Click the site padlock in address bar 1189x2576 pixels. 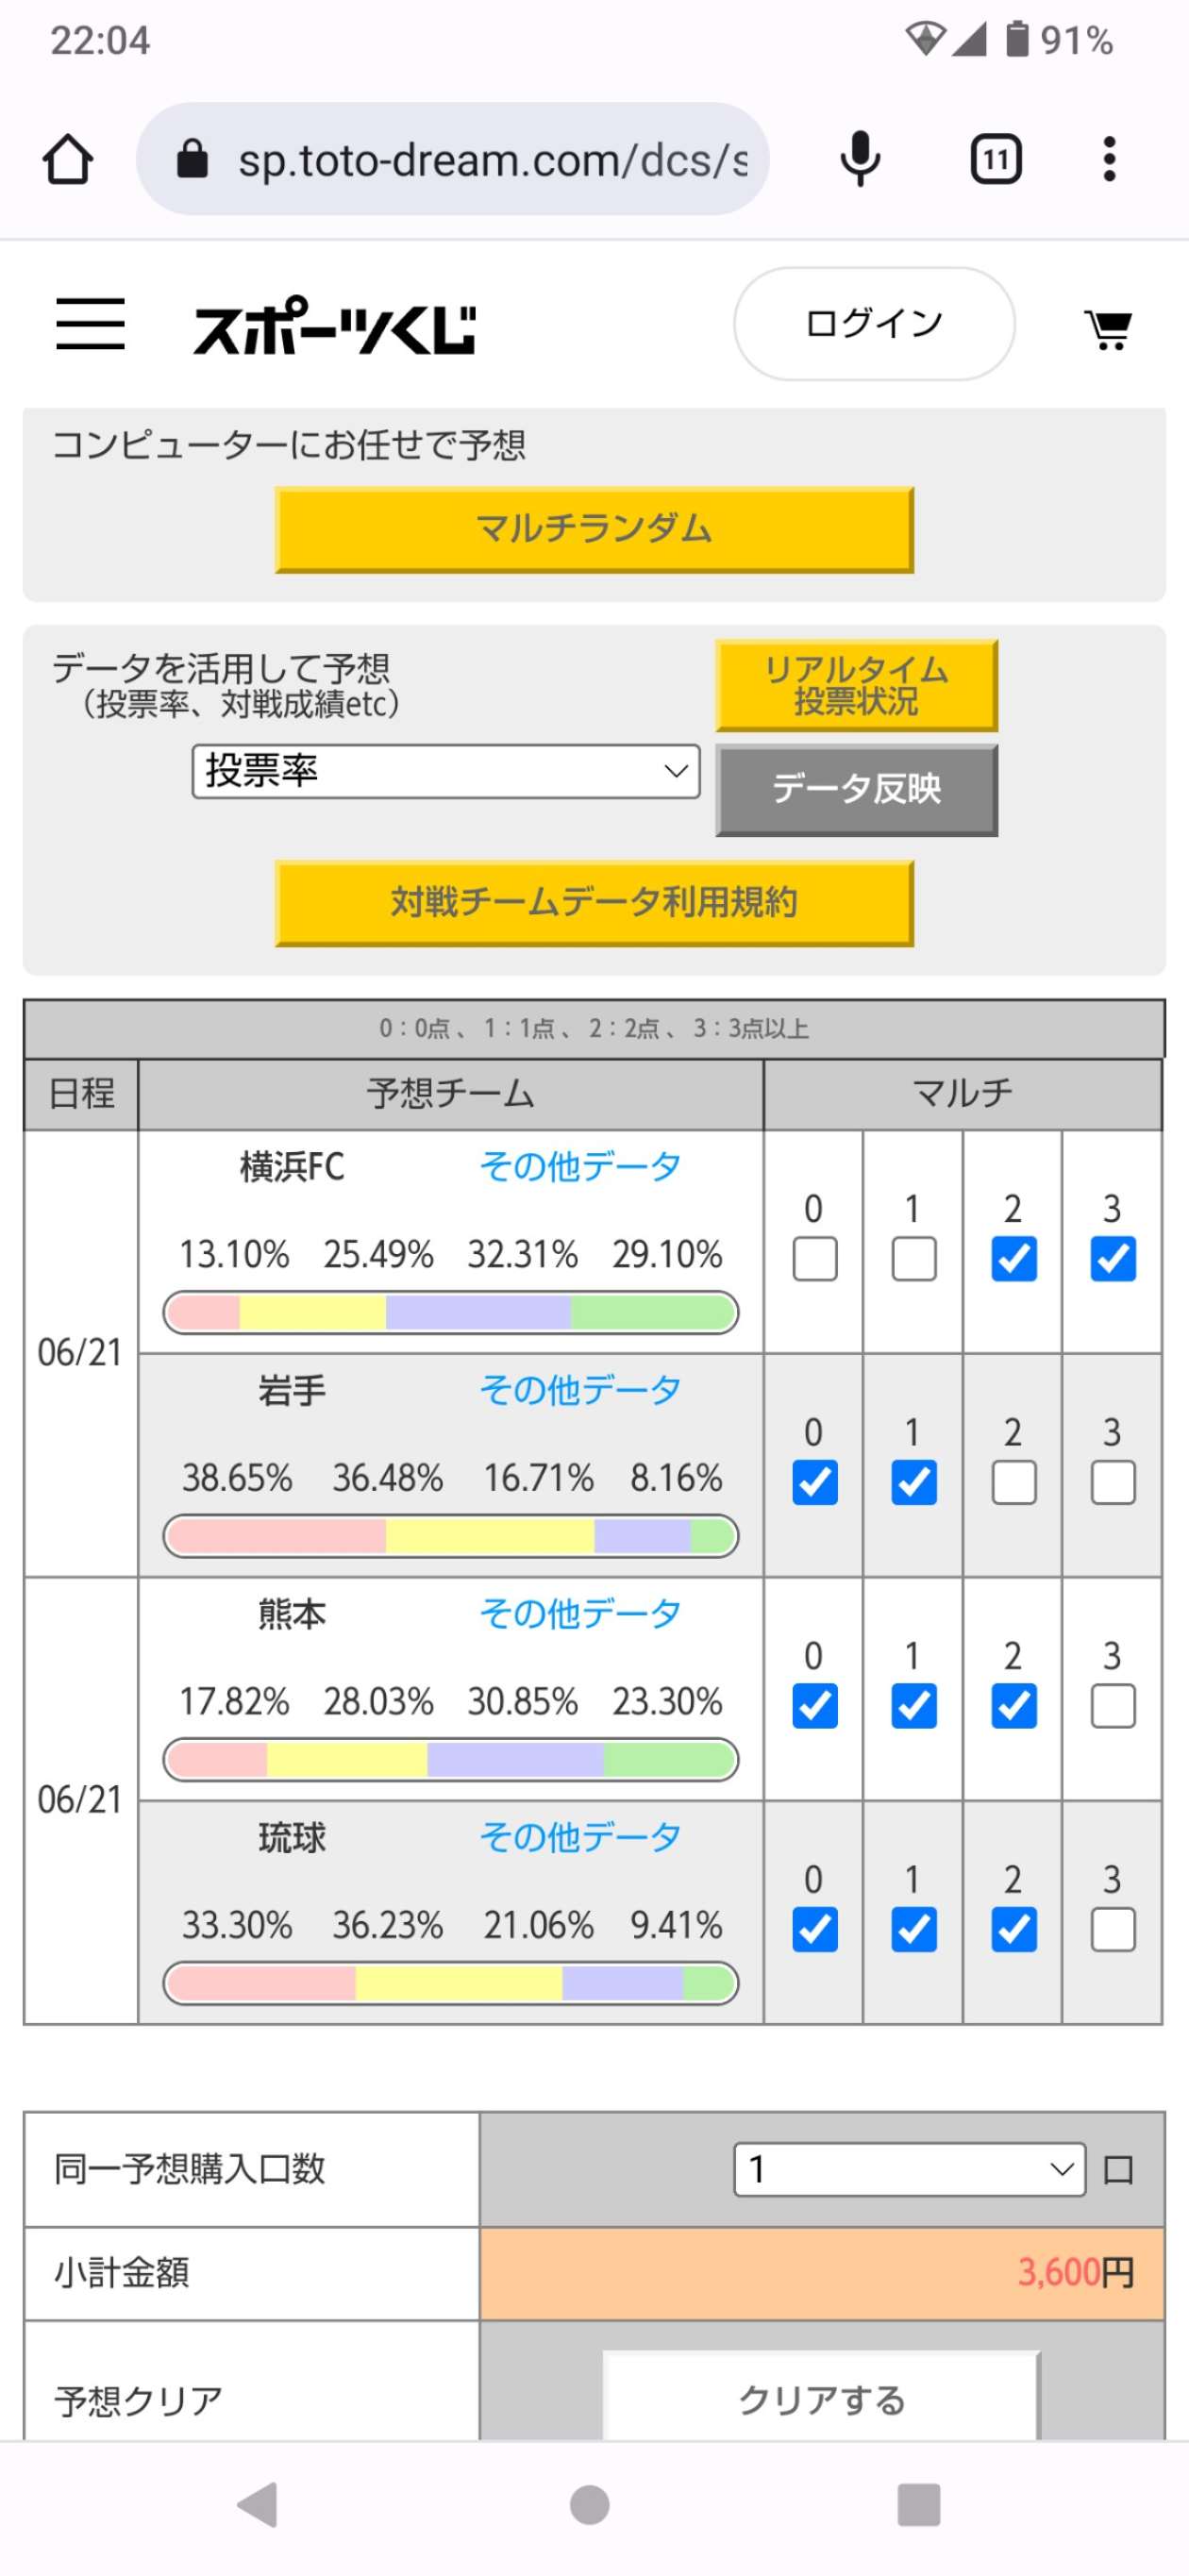(192, 159)
